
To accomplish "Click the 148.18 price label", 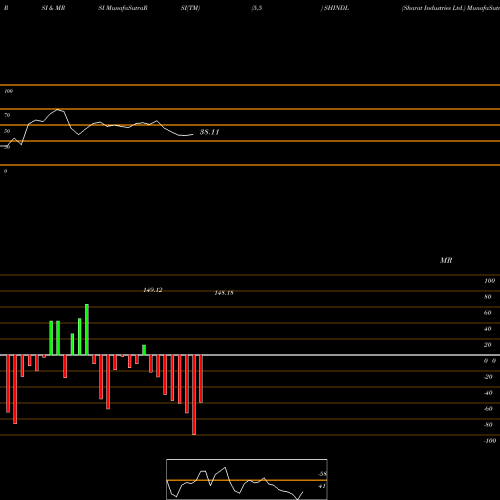I will pos(224,293).
